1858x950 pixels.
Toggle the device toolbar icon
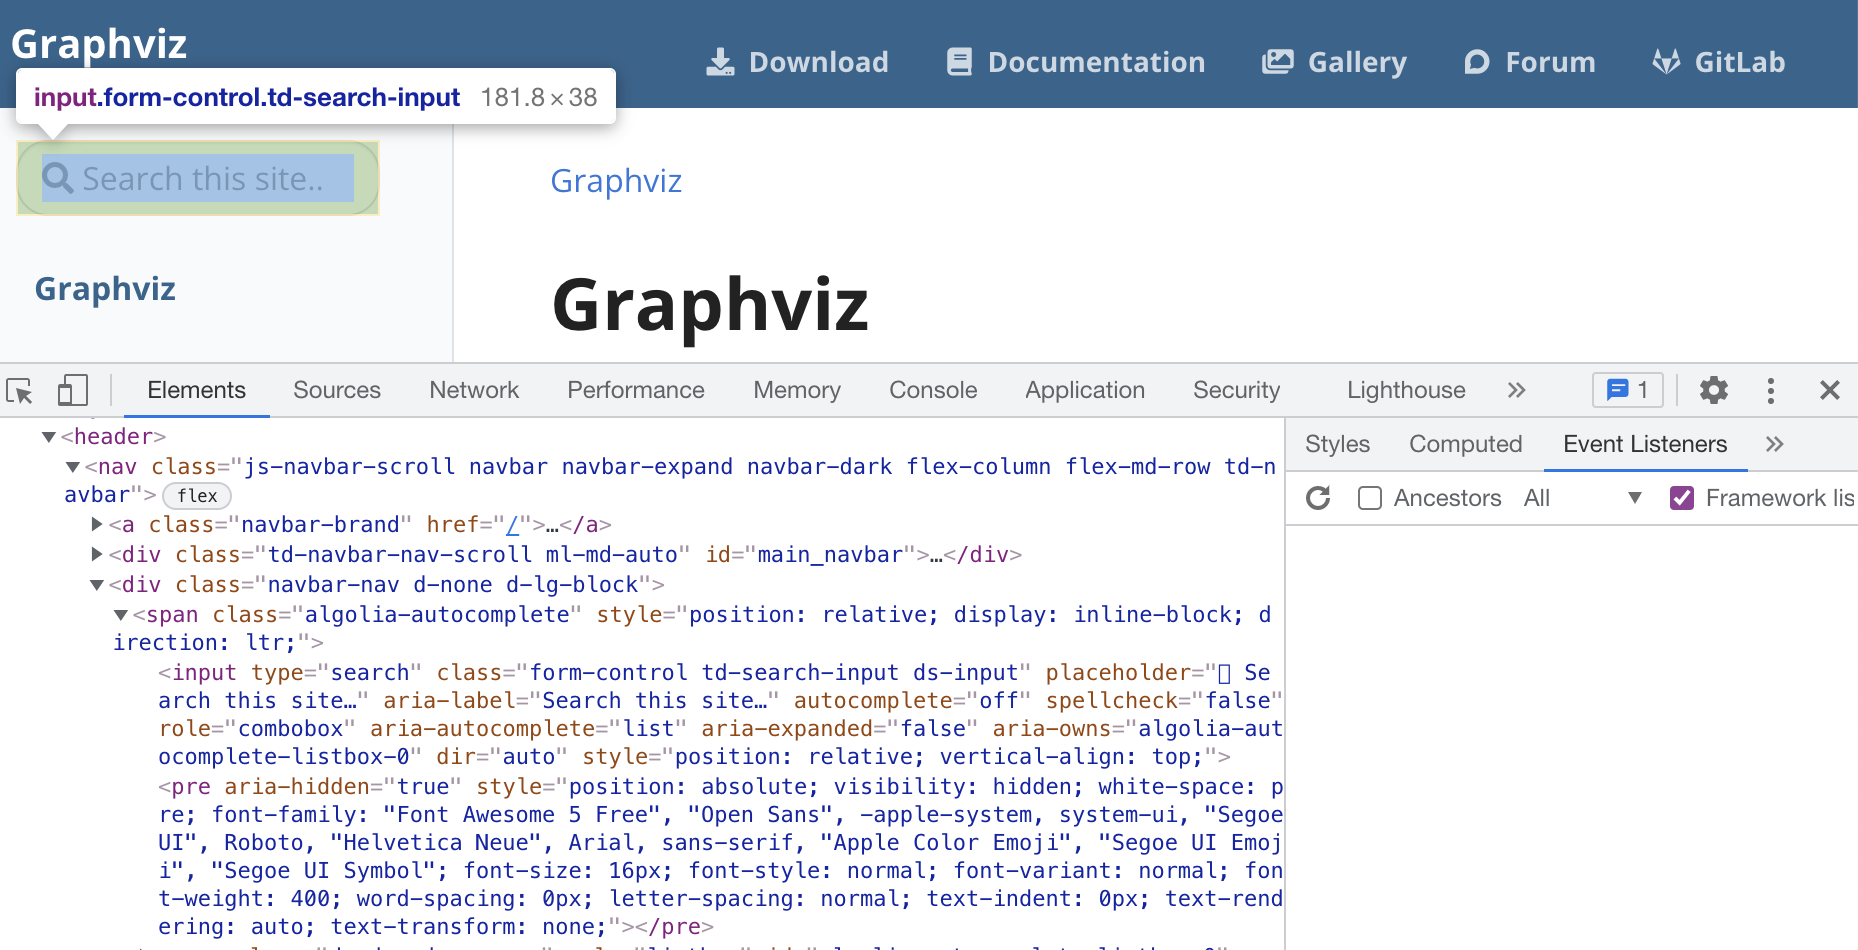[x=72, y=390]
